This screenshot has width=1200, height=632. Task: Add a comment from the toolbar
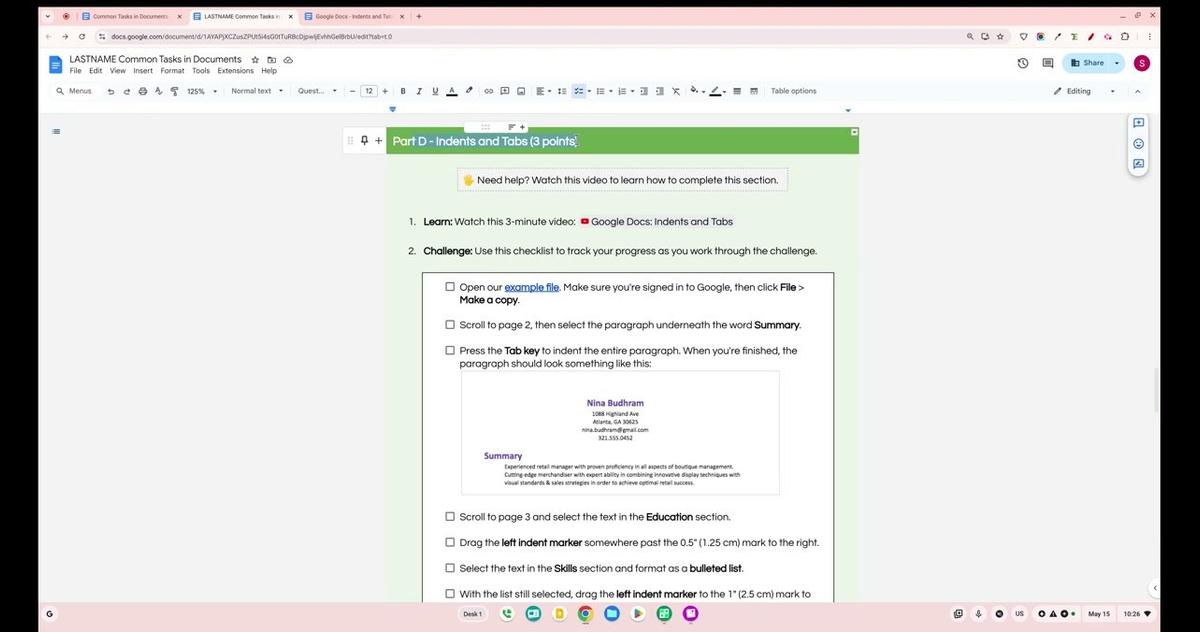point(505,91)
